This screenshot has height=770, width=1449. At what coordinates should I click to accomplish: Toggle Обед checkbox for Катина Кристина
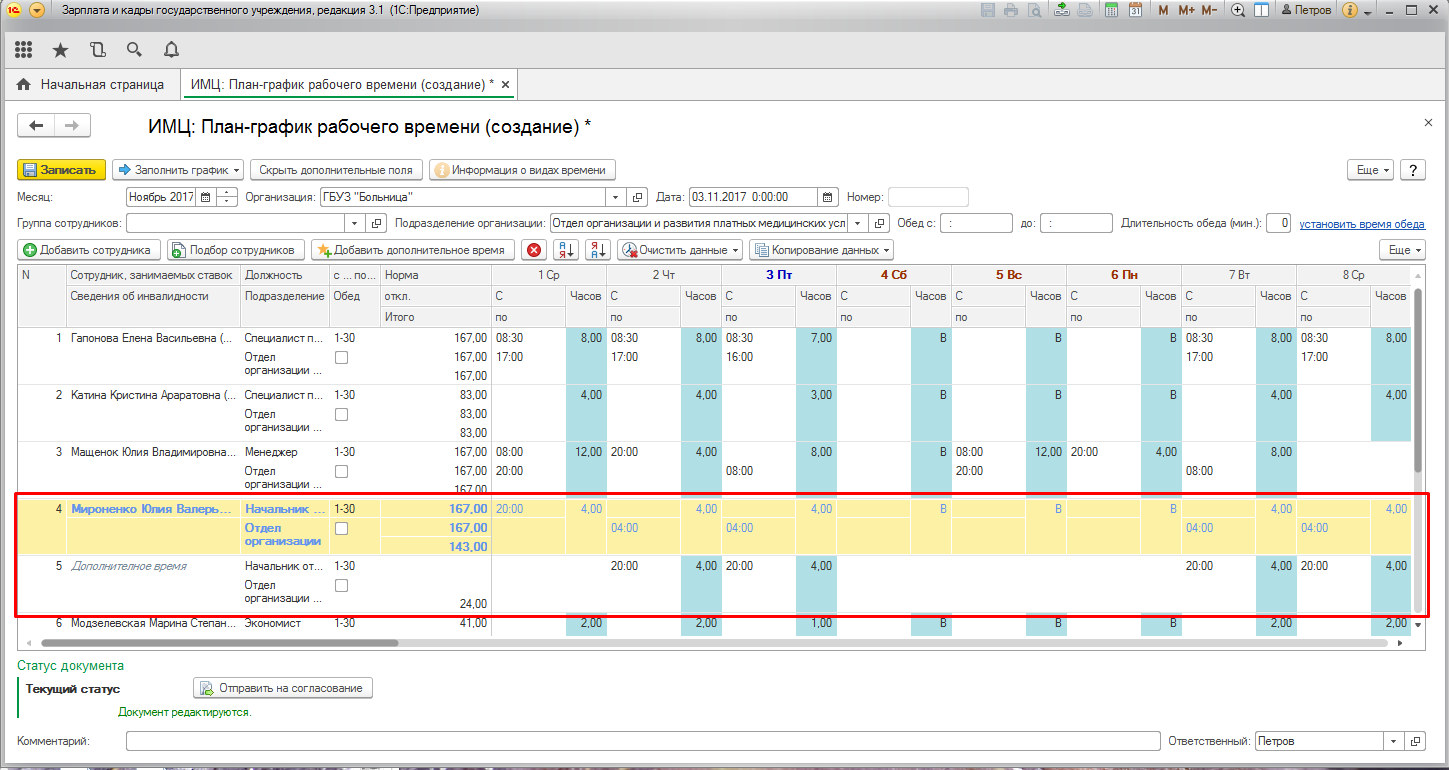[341, 414]
